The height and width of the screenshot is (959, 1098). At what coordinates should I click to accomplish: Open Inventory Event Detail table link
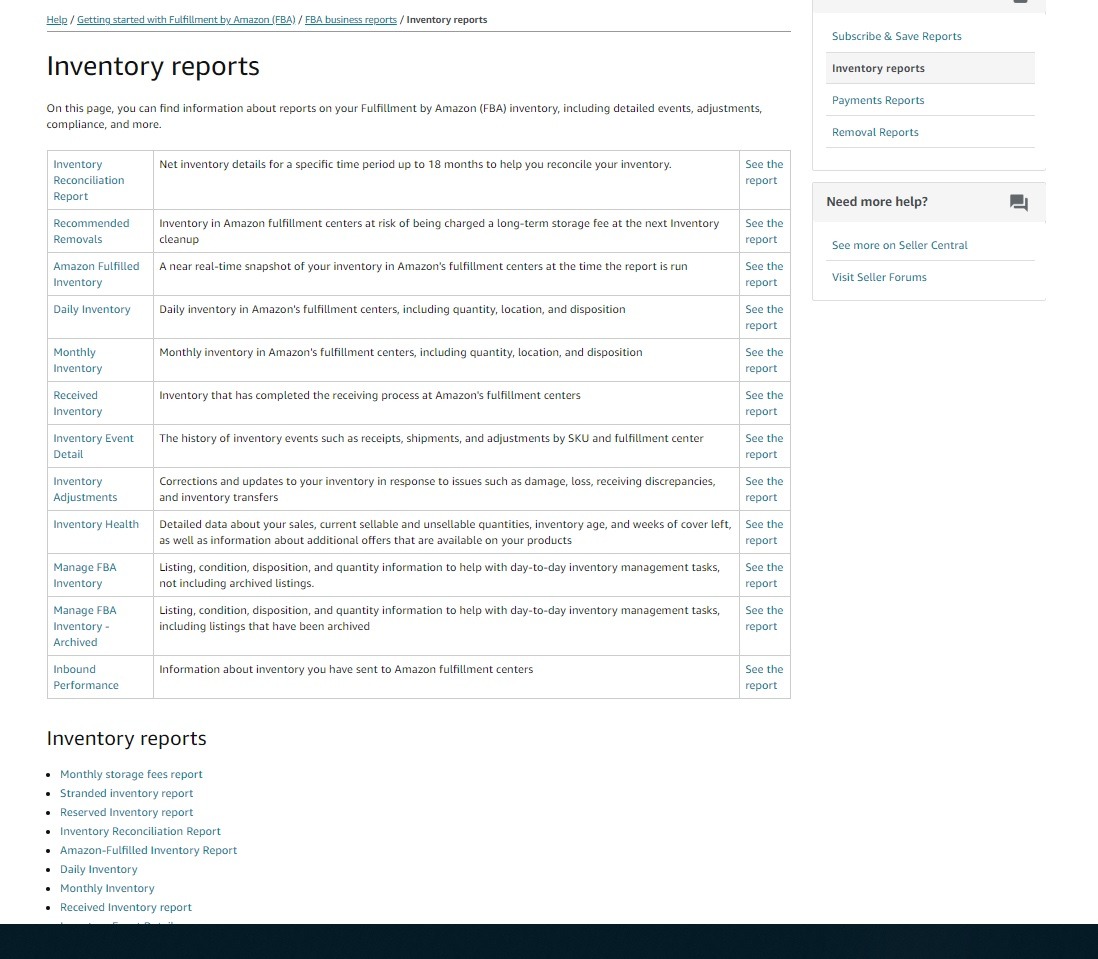(93, 446)
